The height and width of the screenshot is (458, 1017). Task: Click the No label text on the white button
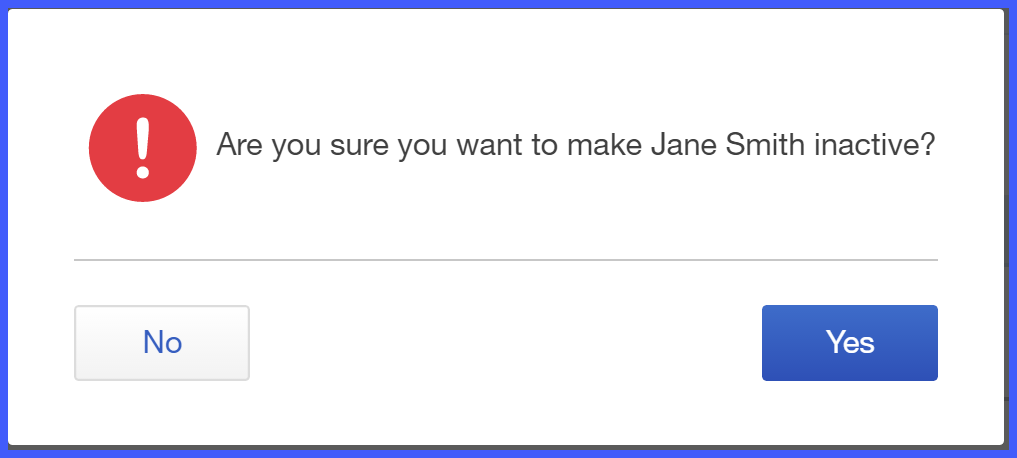(x=162, y=342)
